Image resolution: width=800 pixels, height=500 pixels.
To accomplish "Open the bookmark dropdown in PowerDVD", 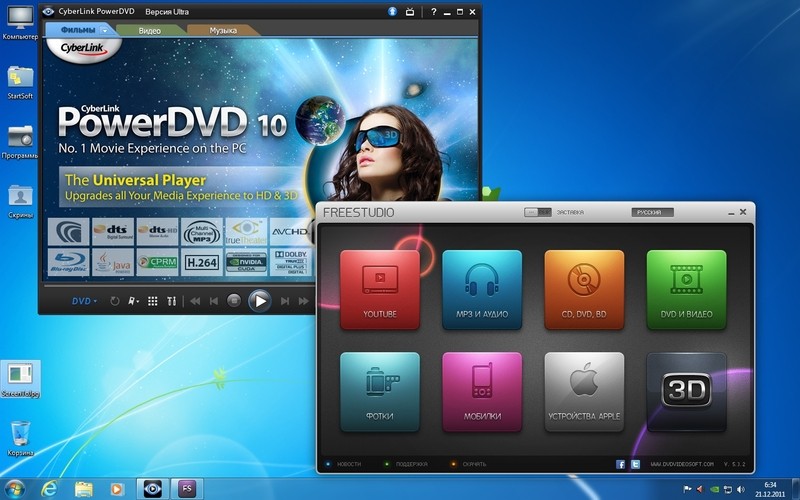I will click(134, 302).
